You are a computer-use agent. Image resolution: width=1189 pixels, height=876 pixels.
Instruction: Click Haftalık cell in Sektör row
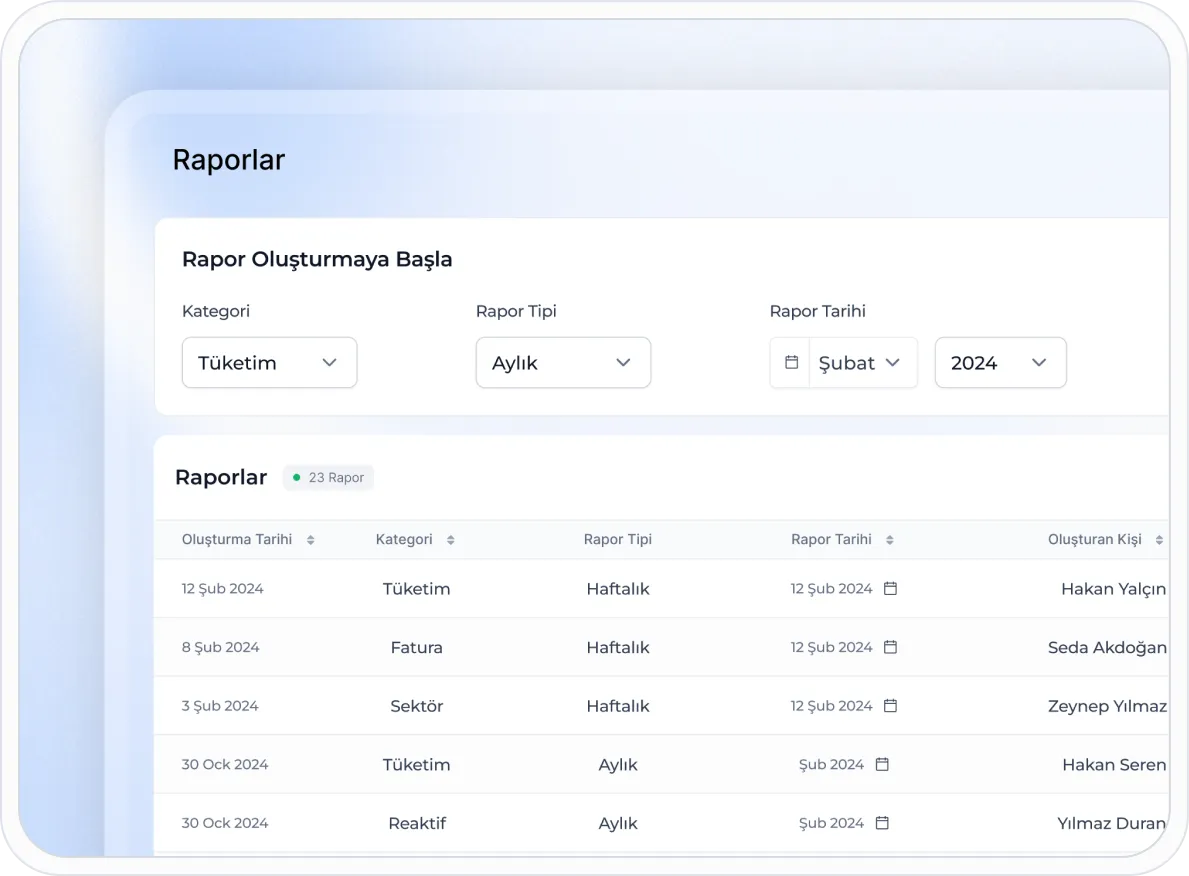tap(618, 706)
